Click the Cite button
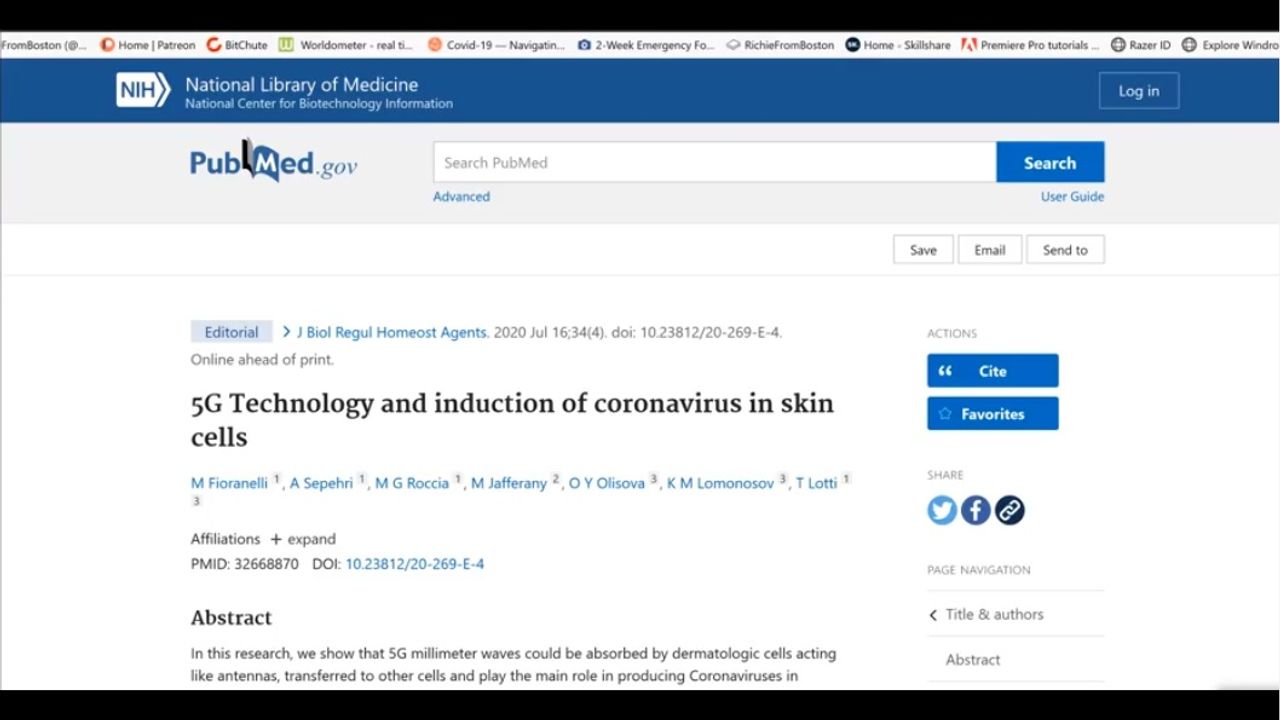The height and width of the screenshot is (720, 1280). click(x=992, y=371)
